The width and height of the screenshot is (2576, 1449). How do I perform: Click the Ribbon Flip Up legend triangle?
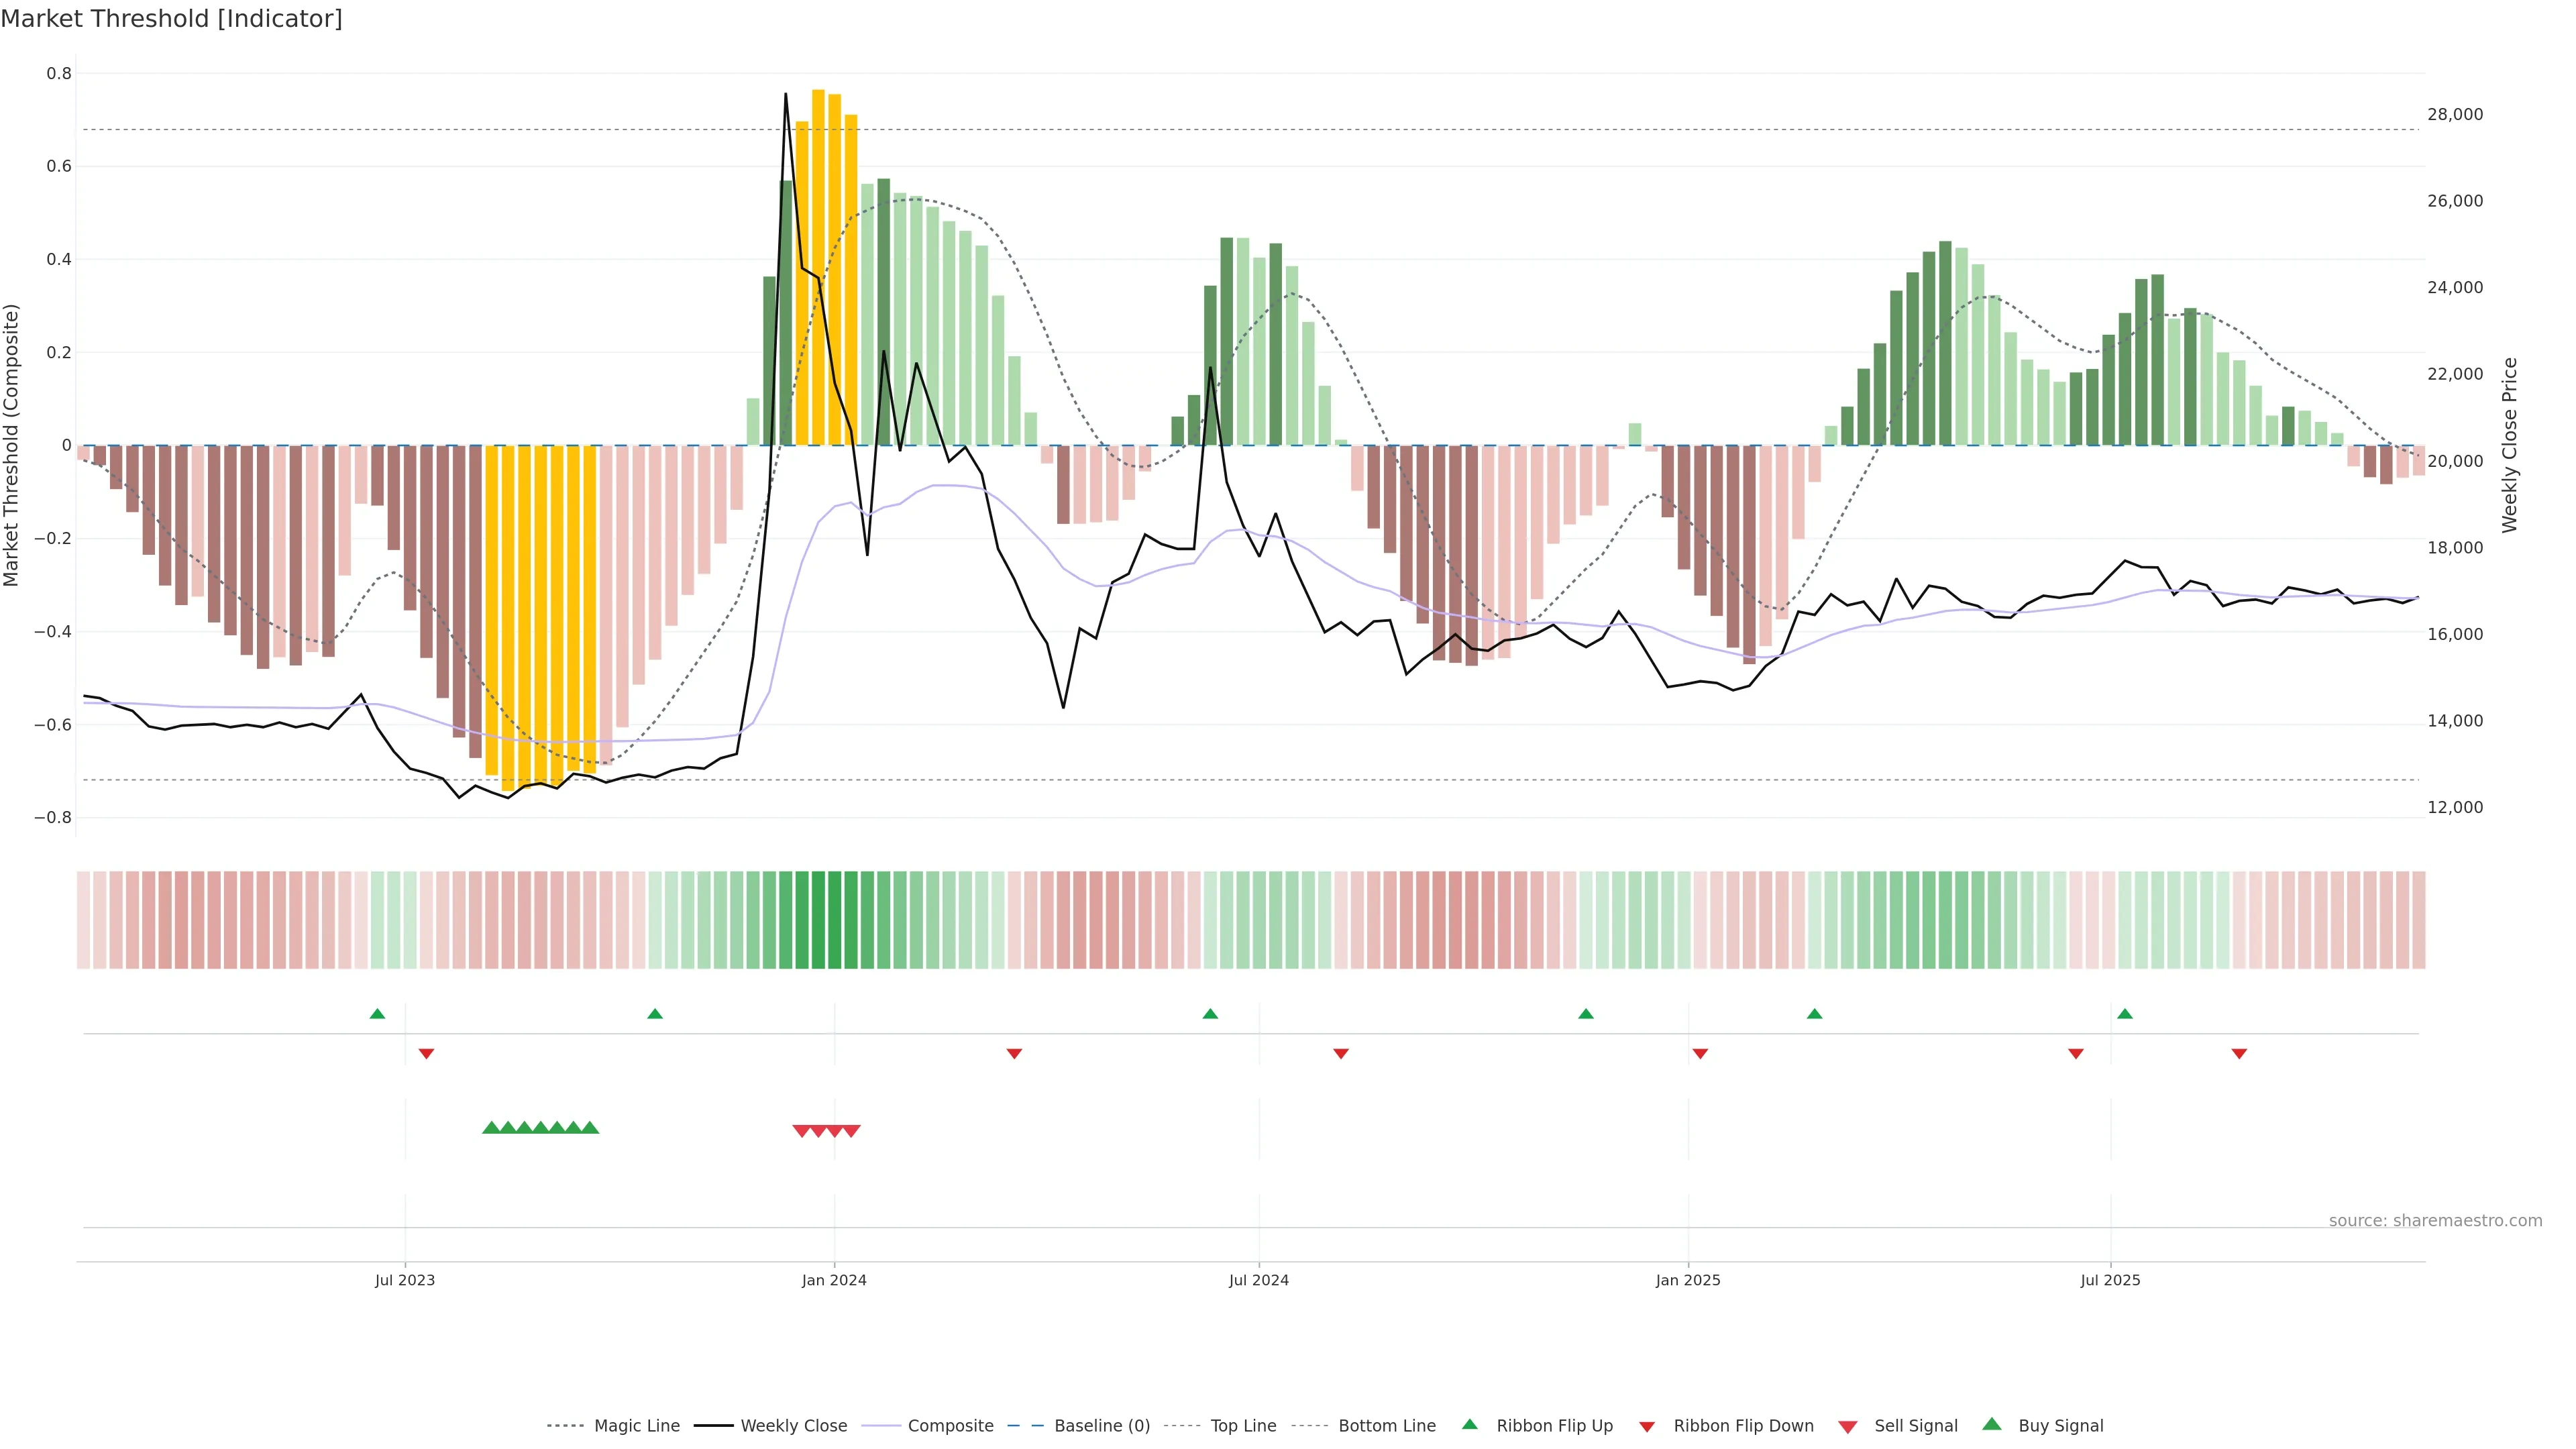pos(1469,1424)
